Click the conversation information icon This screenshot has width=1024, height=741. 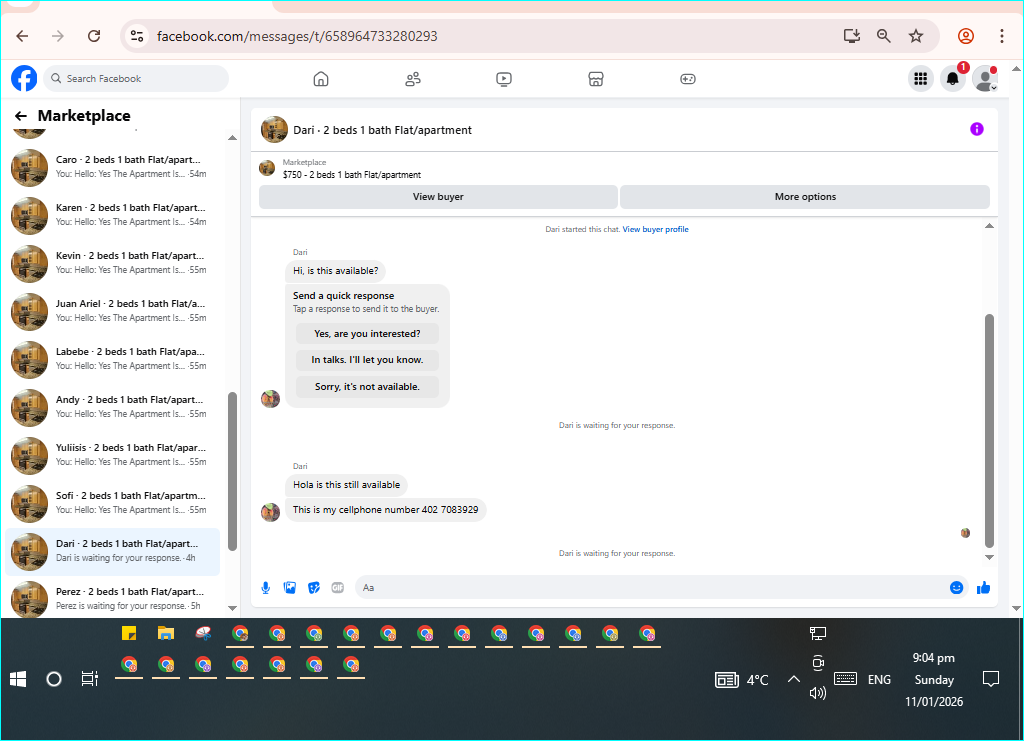click(x=976, y=129)
